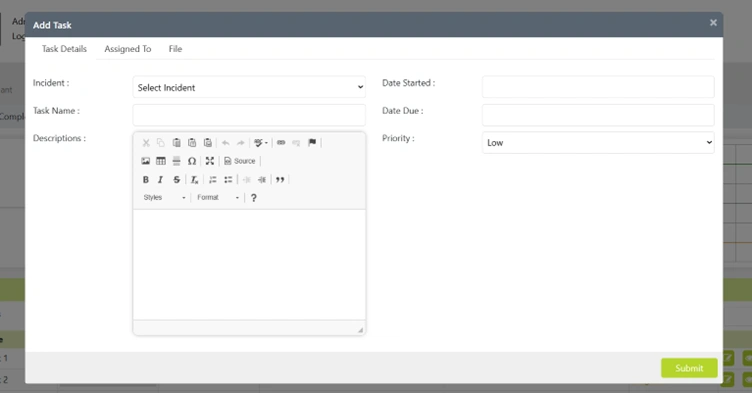Click the Unlink icon
Image resolution: width=752 pixels, height=393 pixels.
[x=296, y=143]
